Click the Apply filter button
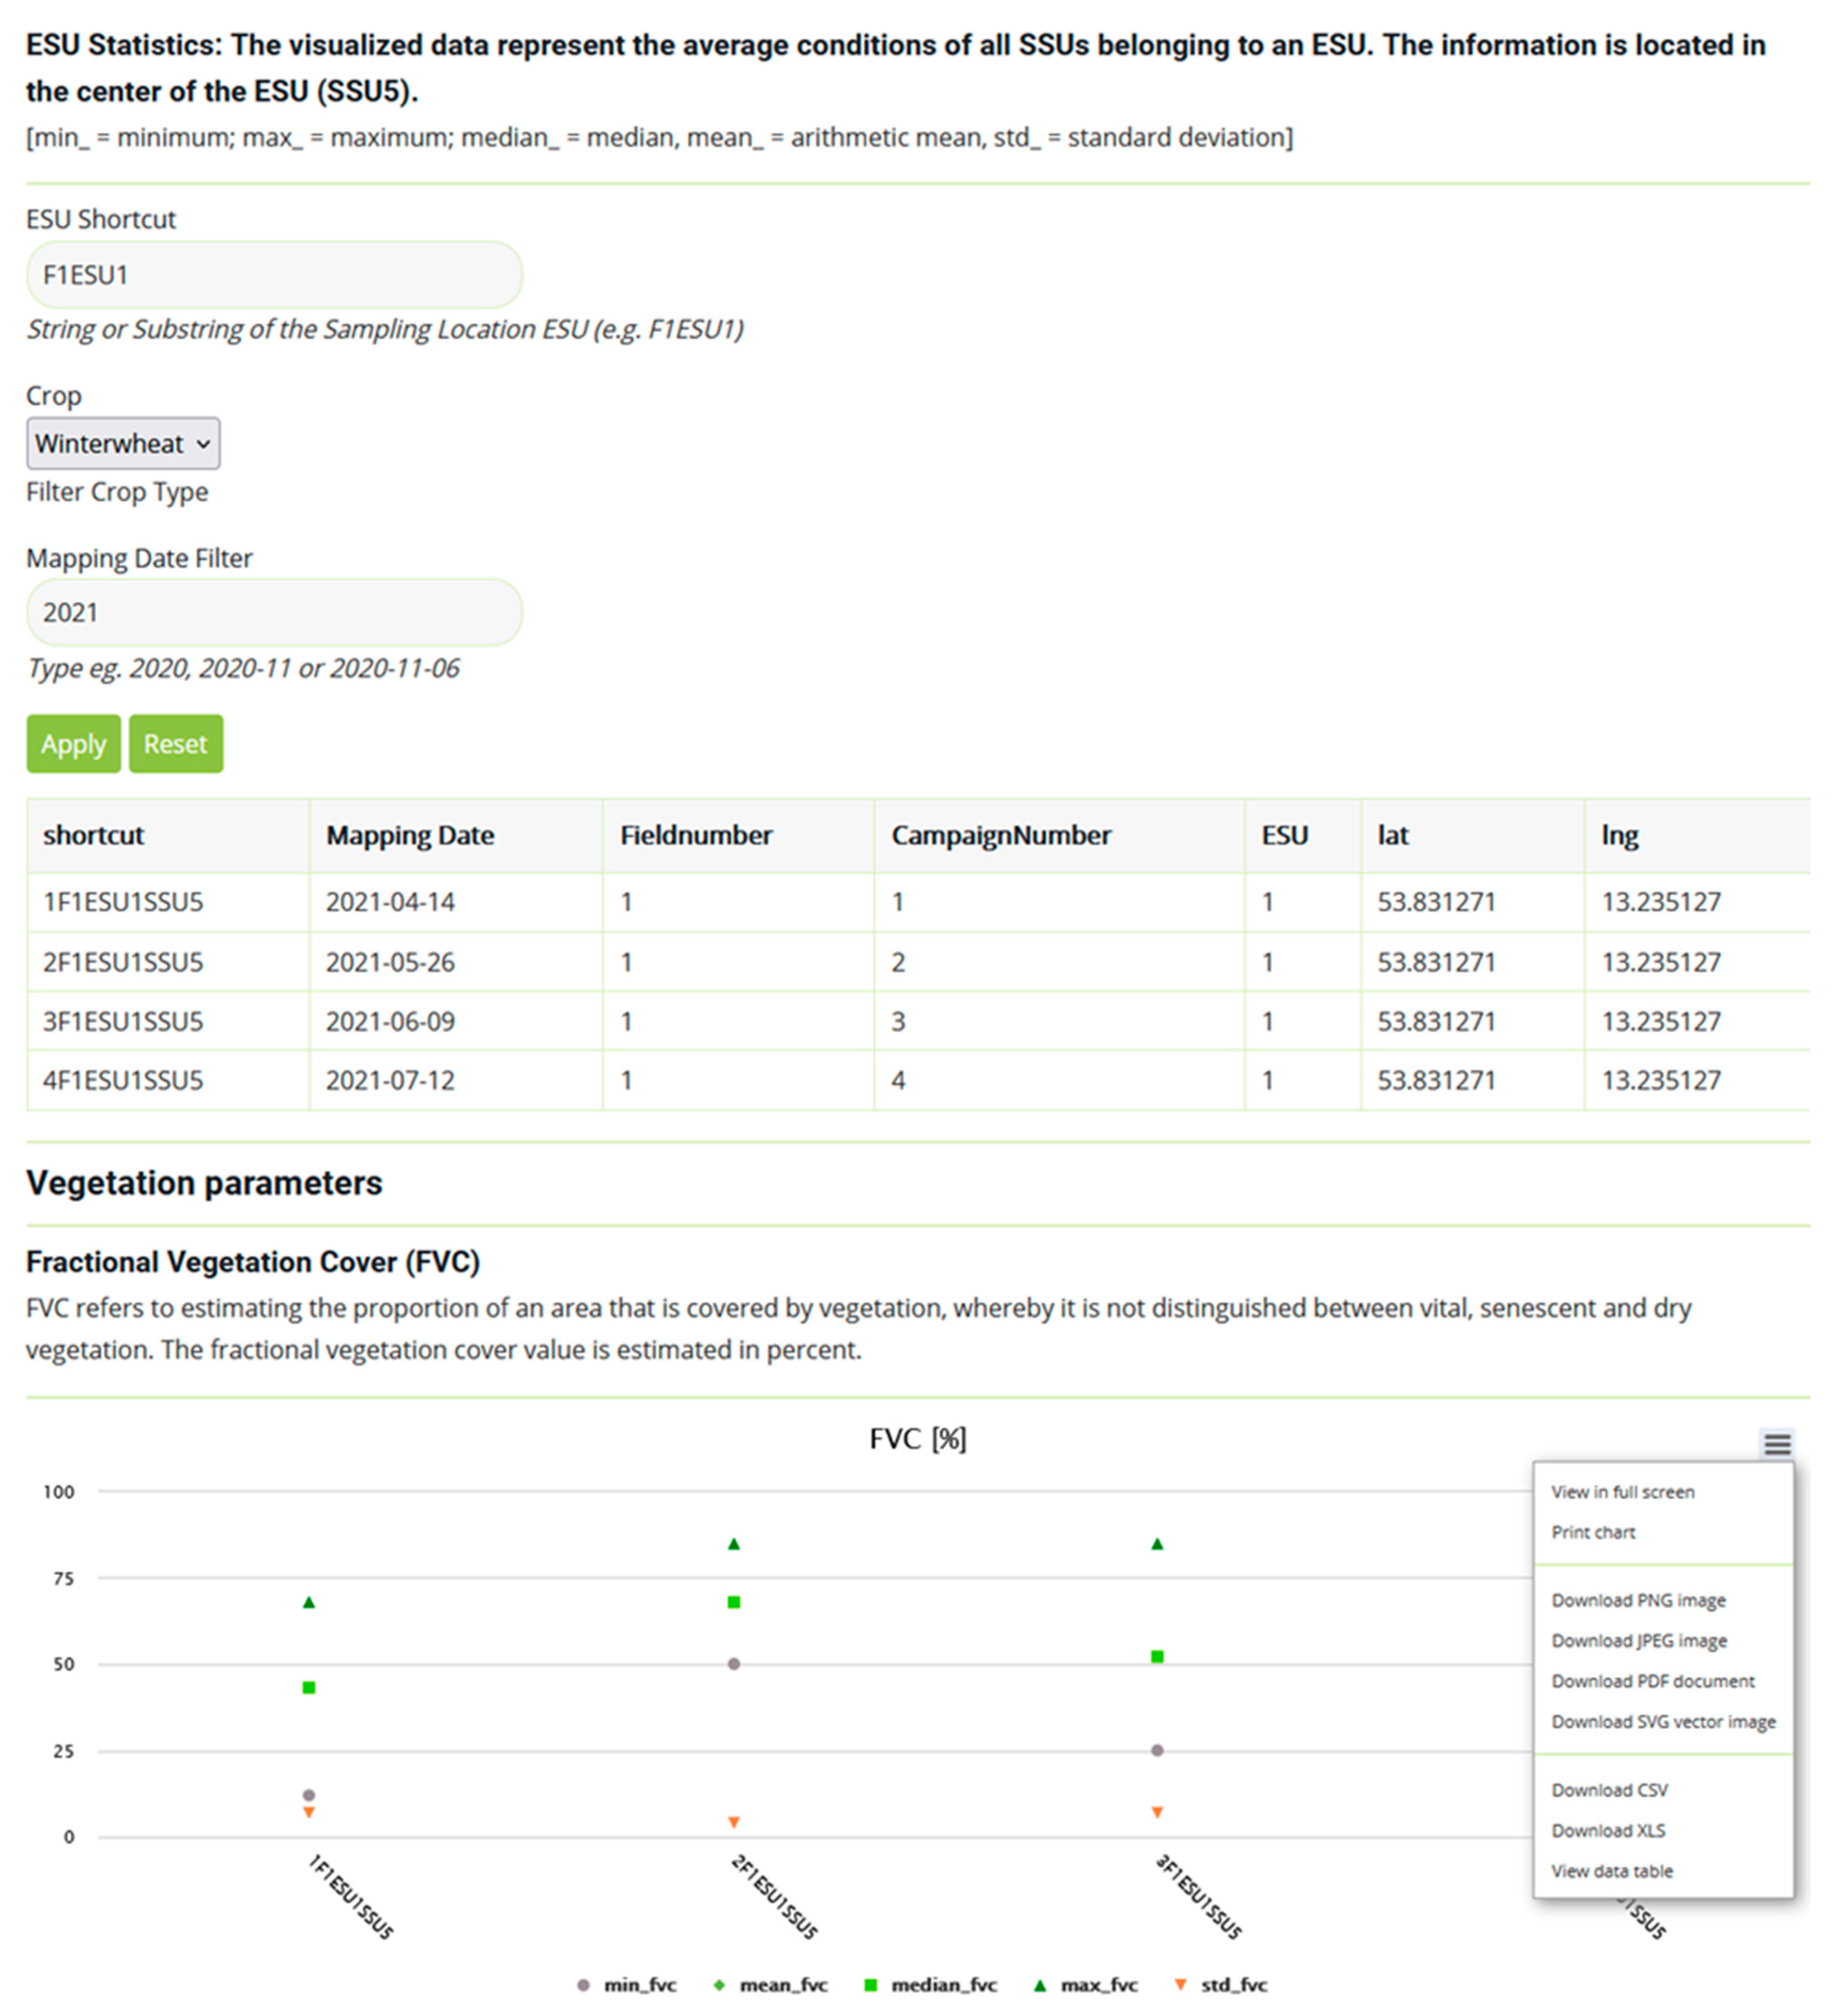Viewport: 1833px width, 2016px height. pyautogui.click(x=73, y=744)
